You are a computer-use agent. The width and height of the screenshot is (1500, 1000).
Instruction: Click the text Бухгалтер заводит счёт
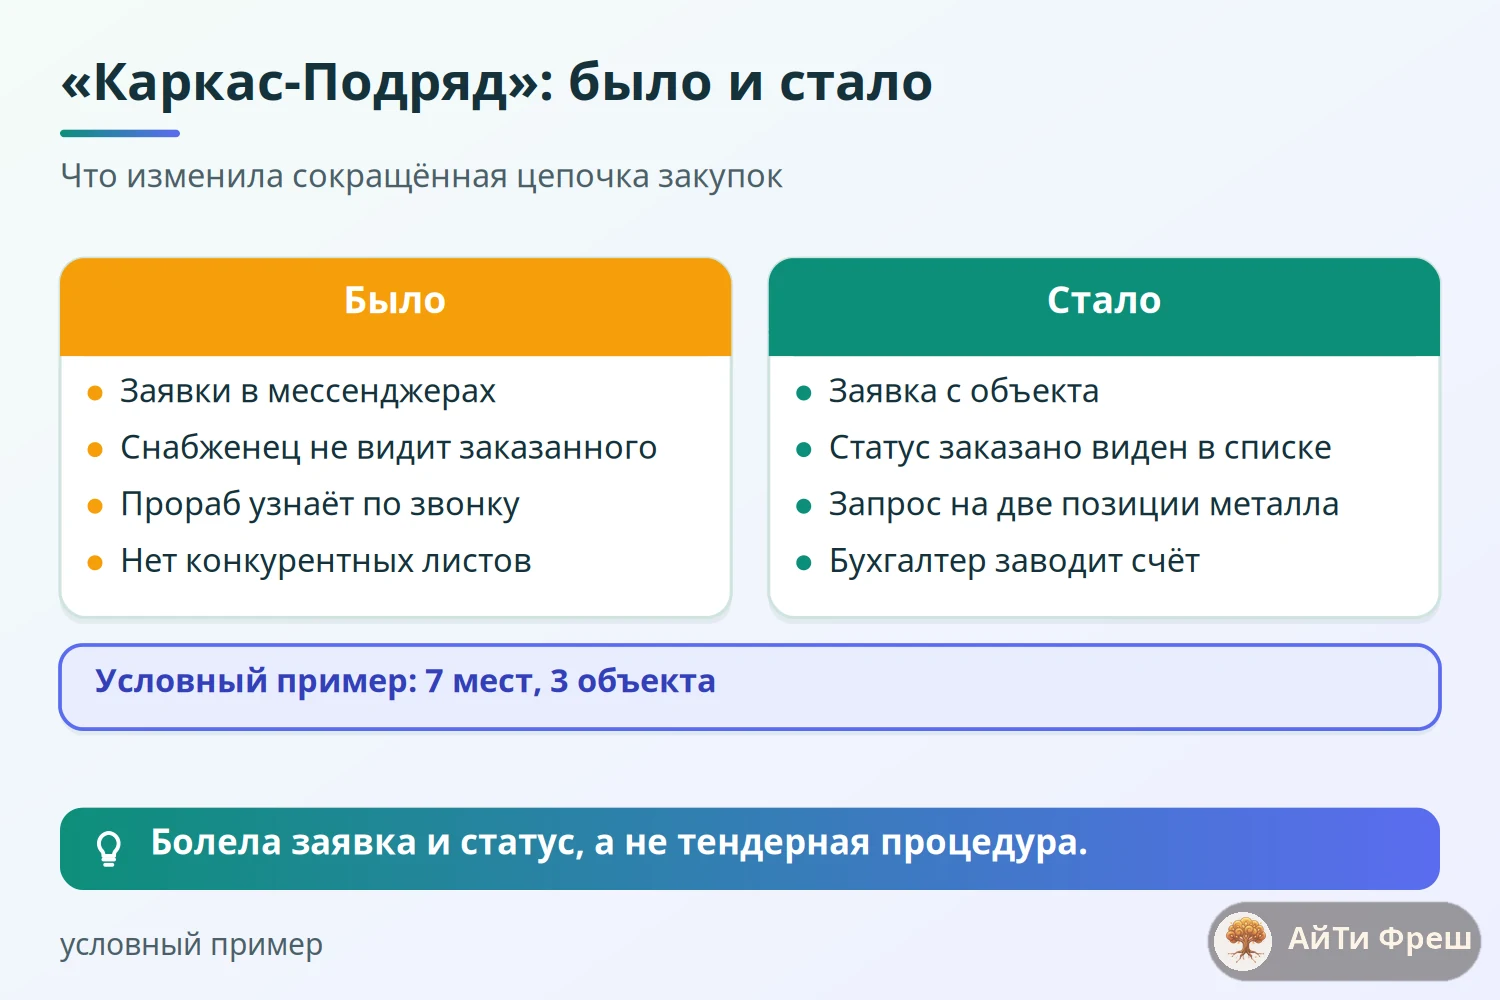click(1014, 561)
